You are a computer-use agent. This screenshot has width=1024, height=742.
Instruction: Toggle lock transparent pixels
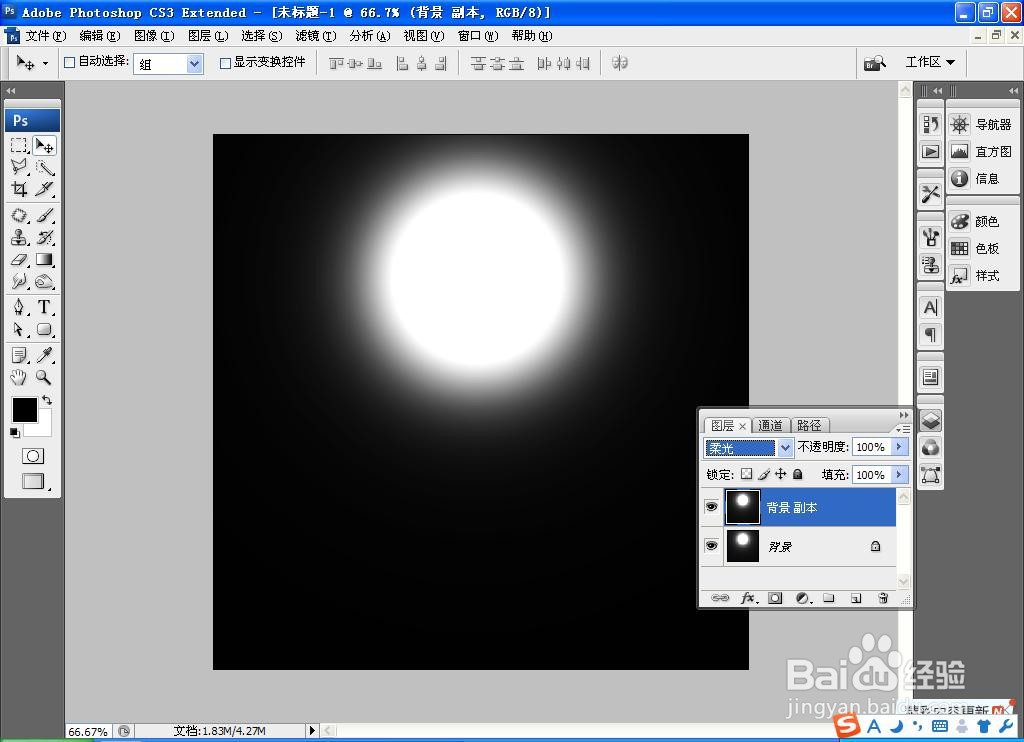pos(746,474)
